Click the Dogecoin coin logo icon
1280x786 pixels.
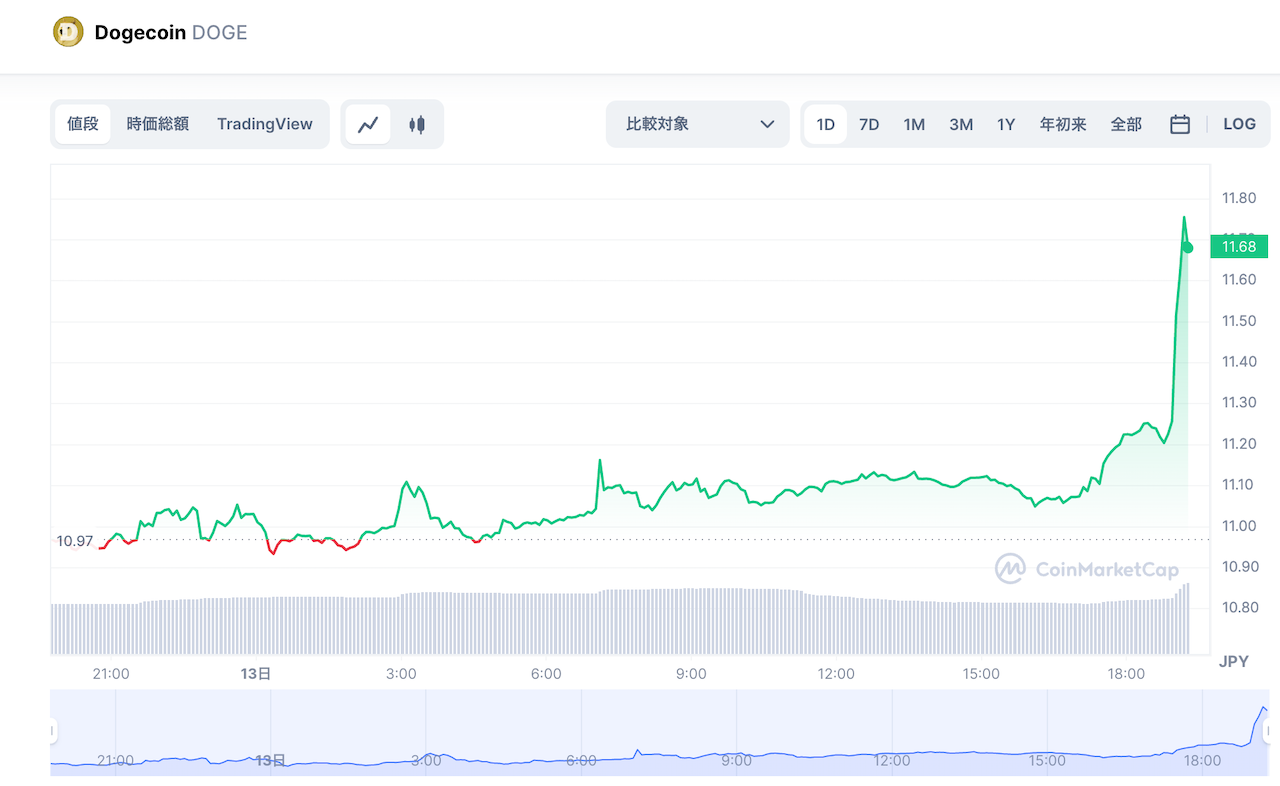pos(69,32)
